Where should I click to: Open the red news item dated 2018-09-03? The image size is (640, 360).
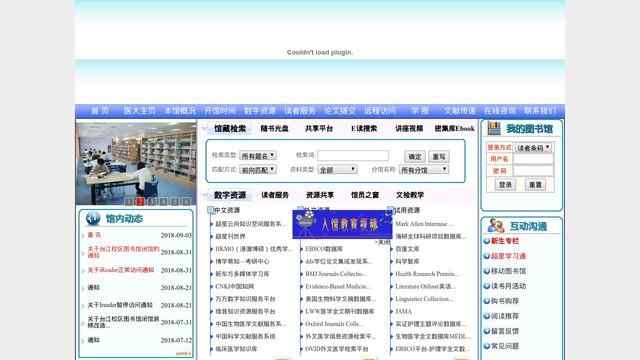94,235
